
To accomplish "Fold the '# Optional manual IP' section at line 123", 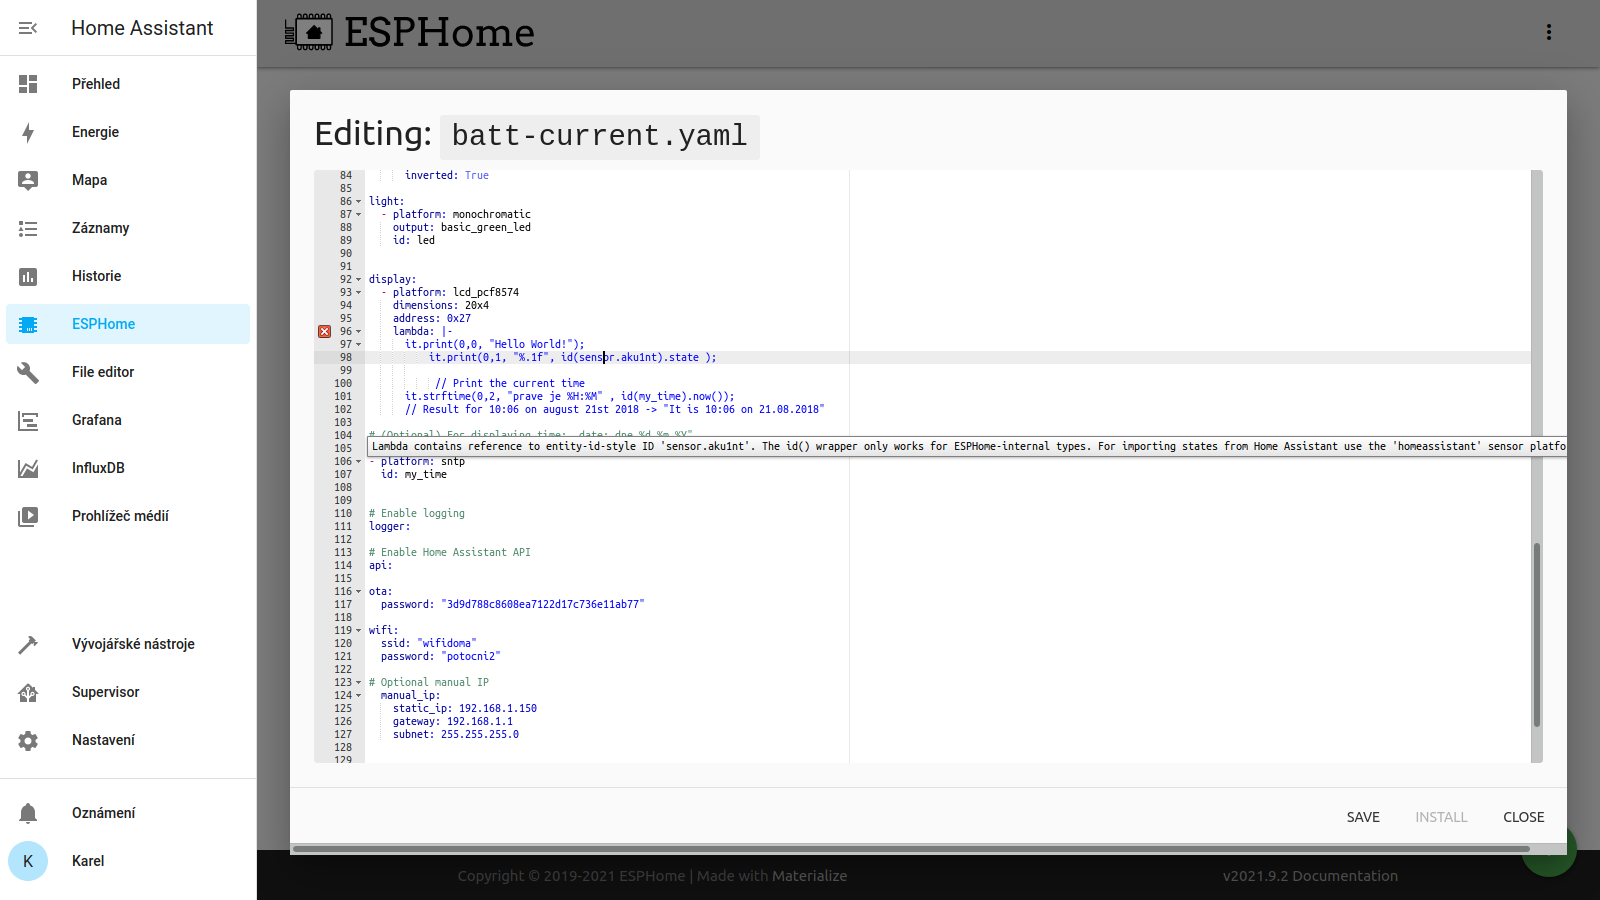I will tap(359, 682).
